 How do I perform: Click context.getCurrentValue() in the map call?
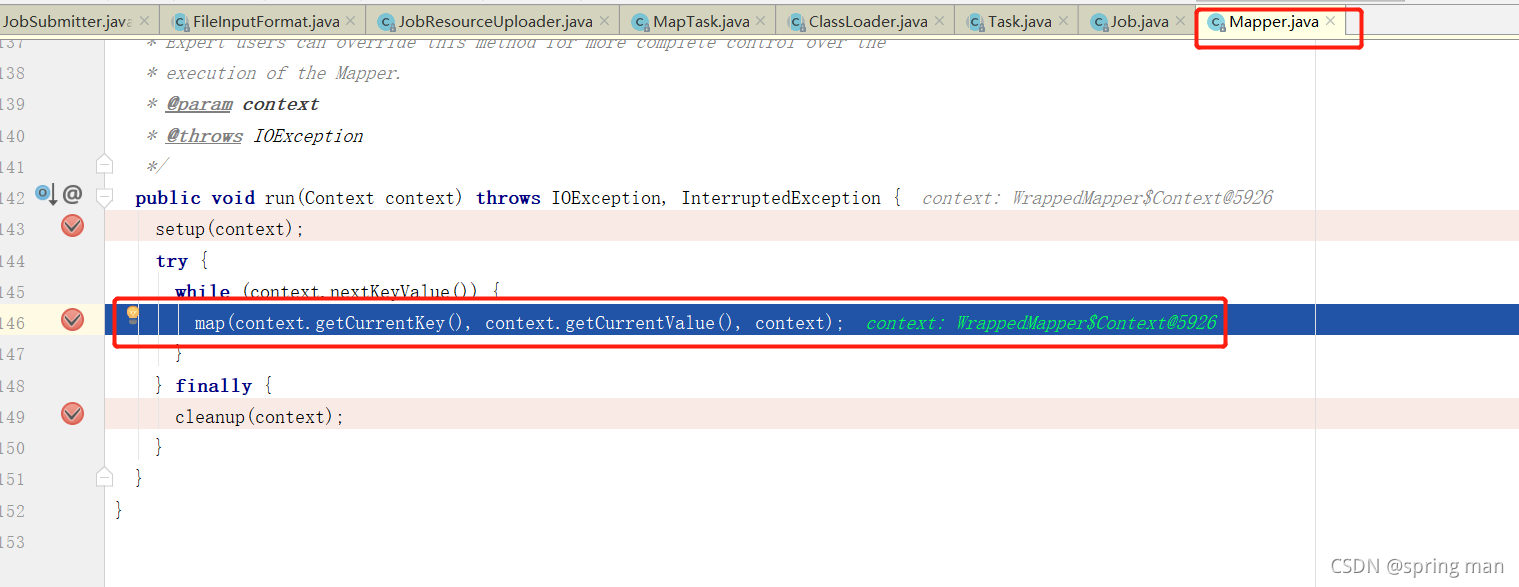coord(612,323)
